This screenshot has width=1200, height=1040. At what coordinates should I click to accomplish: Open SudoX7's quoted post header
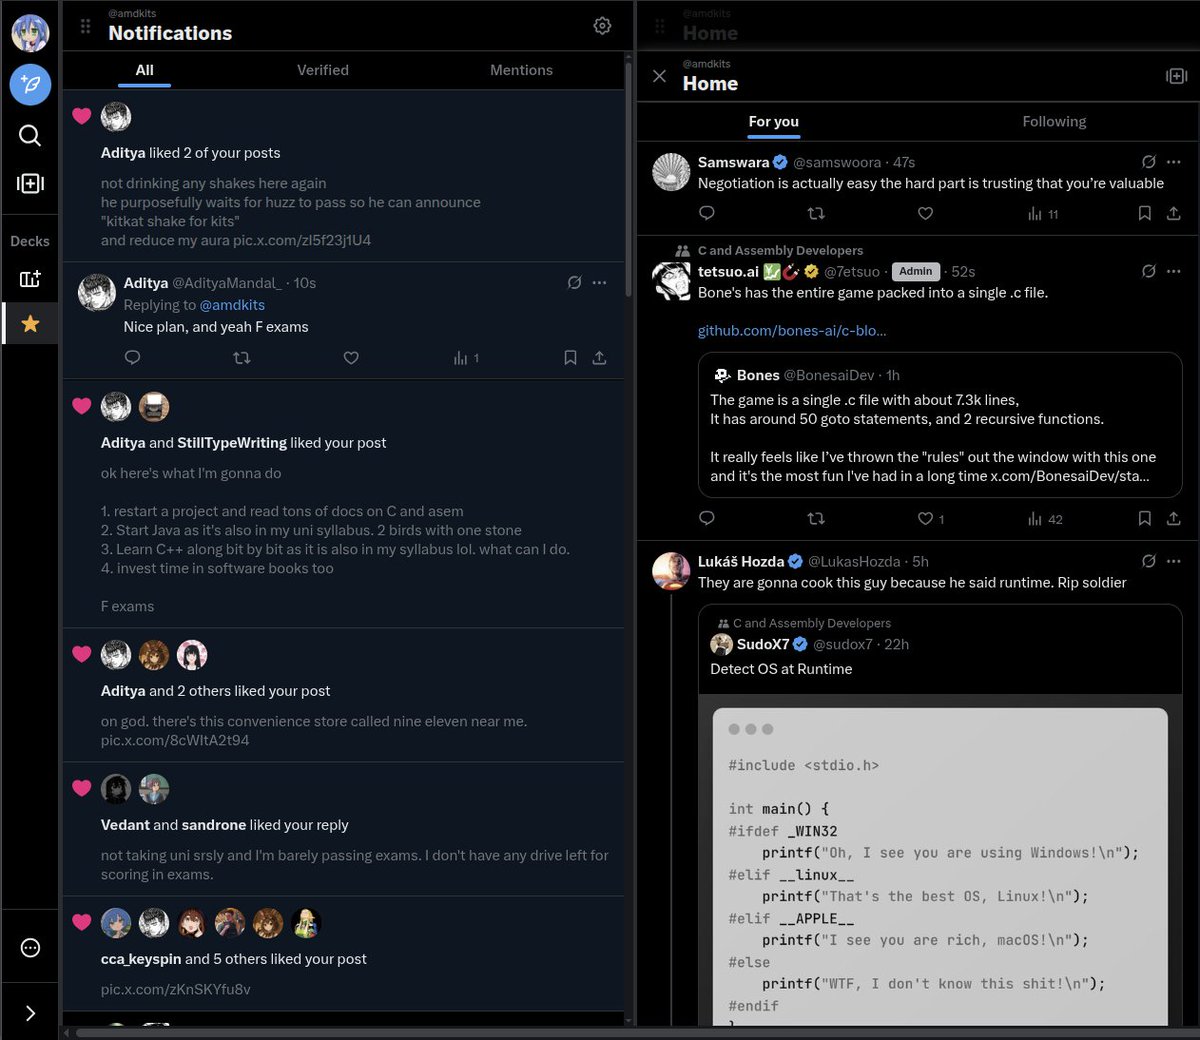[x=809, y=644]
